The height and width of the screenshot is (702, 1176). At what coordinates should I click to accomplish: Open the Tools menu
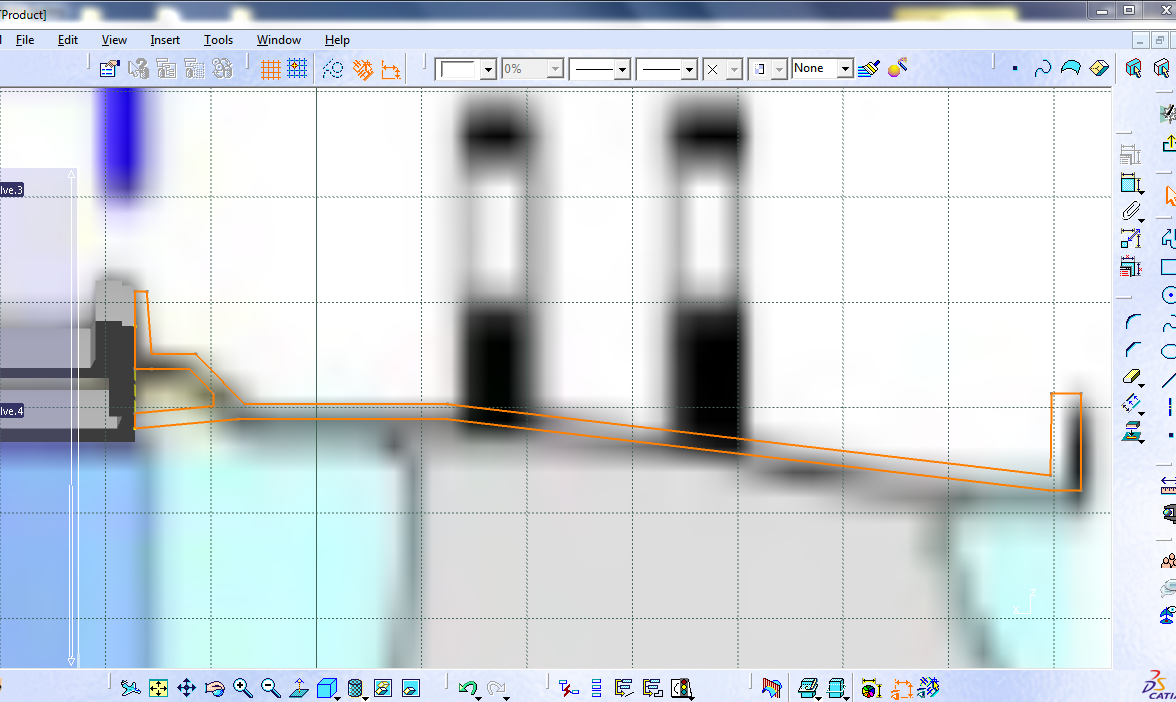point(218,40)
